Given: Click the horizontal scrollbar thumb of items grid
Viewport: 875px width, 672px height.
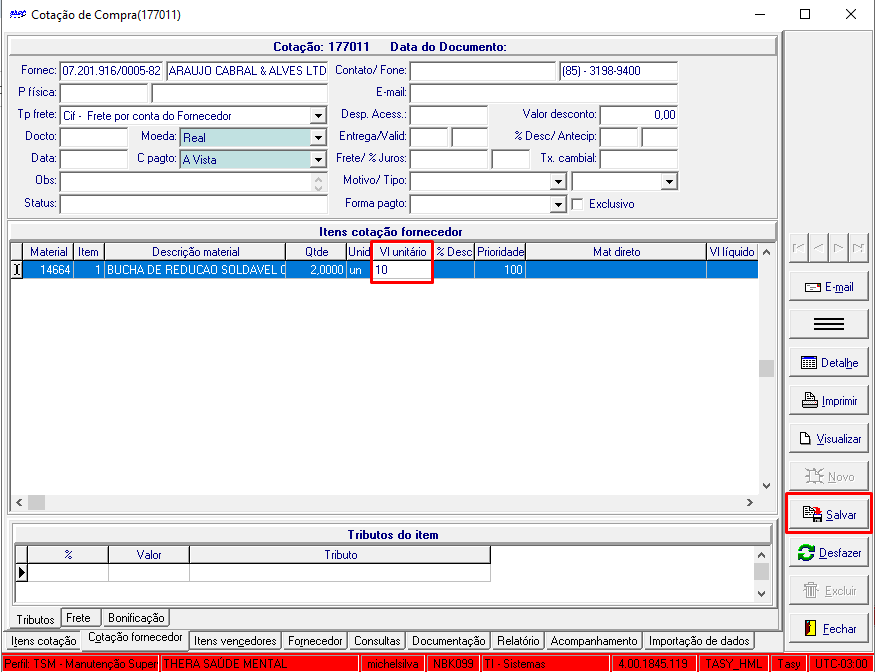Looking at the screenshot, I should [36, 502].
